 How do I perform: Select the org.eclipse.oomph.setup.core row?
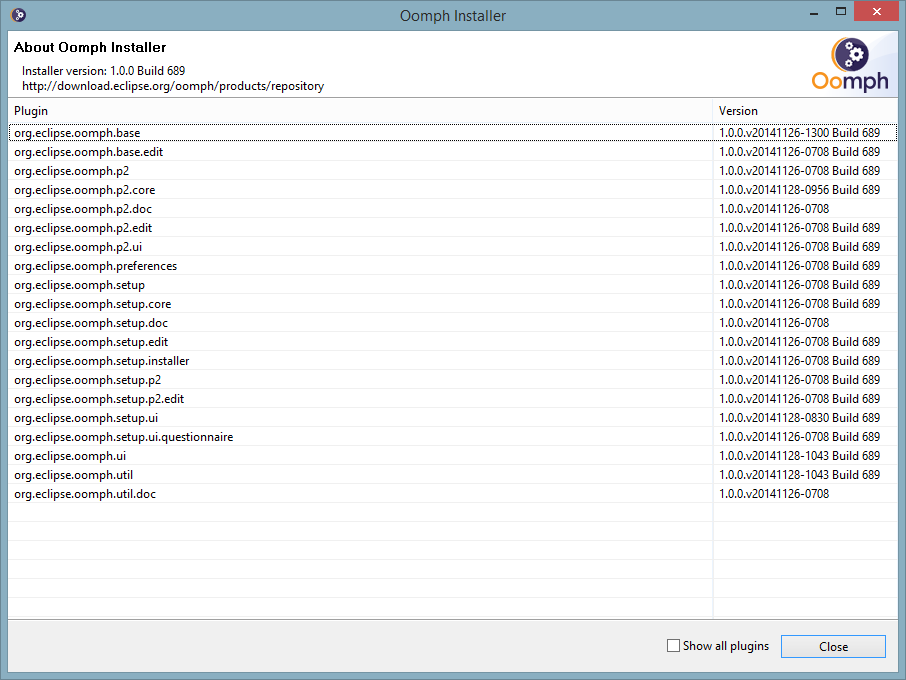pos(453,304)
